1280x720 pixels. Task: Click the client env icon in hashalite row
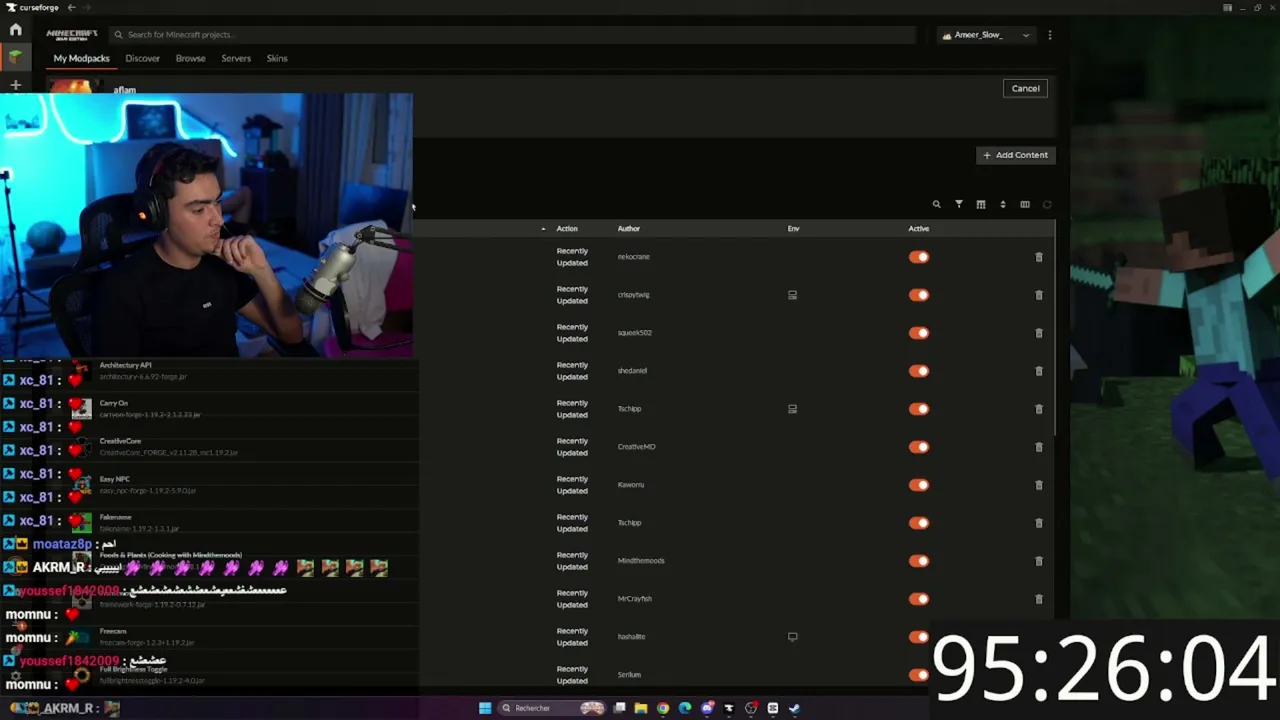tap(792, 637)
